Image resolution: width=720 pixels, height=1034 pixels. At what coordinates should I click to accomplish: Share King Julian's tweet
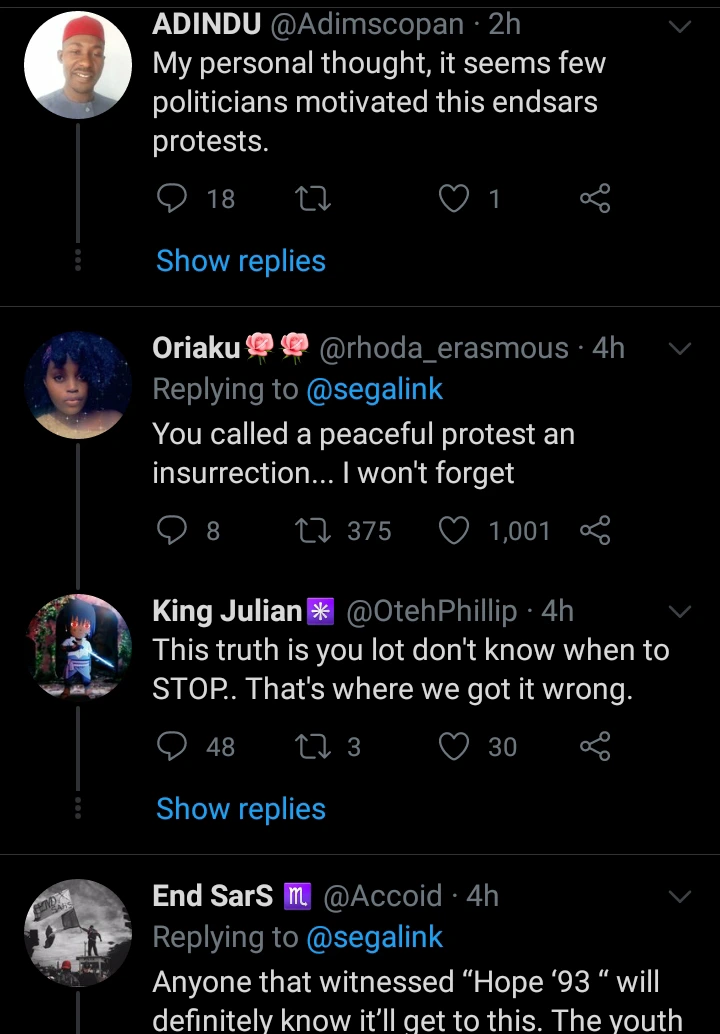click(x=595, y=746)
